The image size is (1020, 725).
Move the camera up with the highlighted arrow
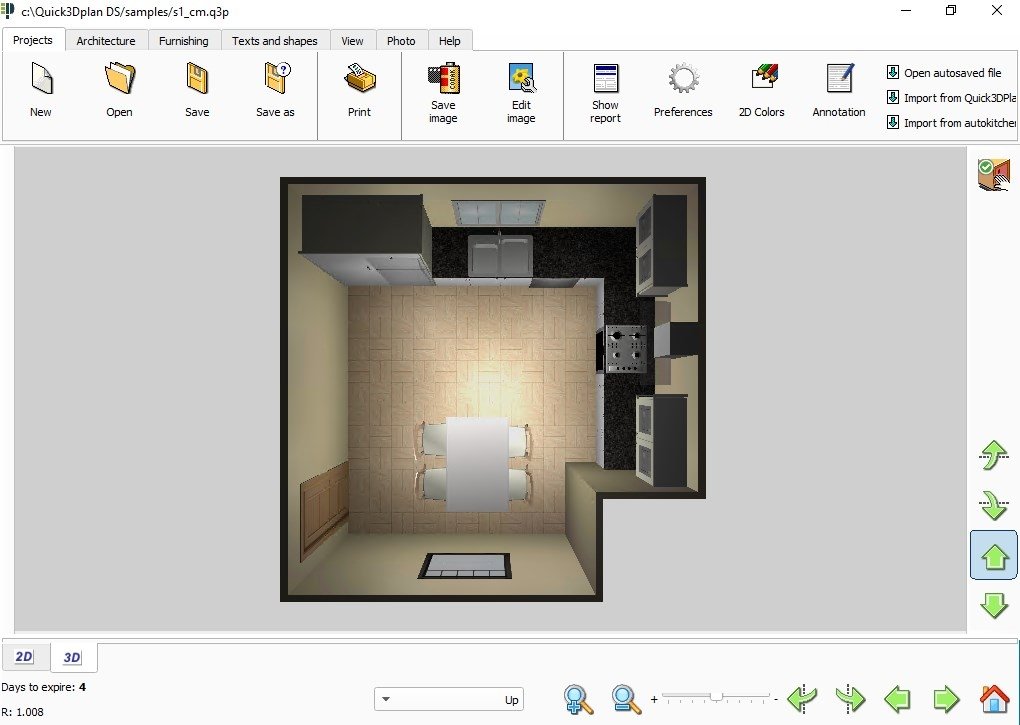[x=994, y=555]
